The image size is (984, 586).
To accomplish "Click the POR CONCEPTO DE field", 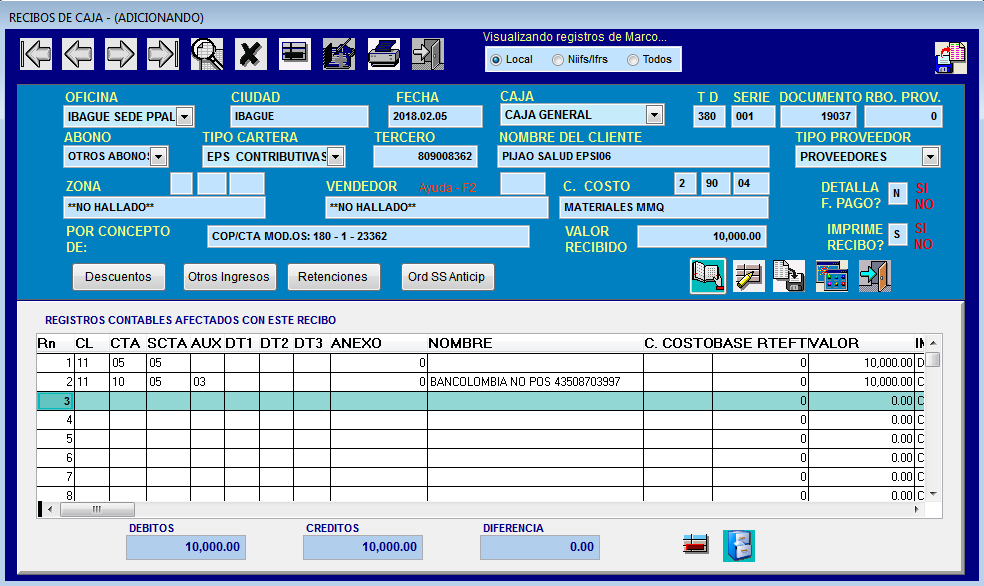I will click(x=368, y=237).
